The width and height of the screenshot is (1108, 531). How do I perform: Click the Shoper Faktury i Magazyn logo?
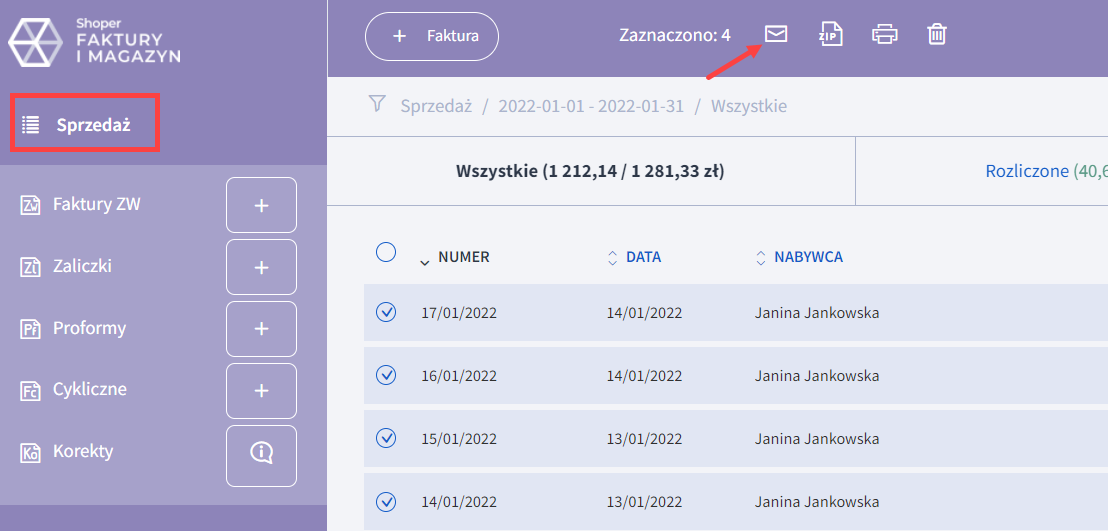[x=95, y=41]
